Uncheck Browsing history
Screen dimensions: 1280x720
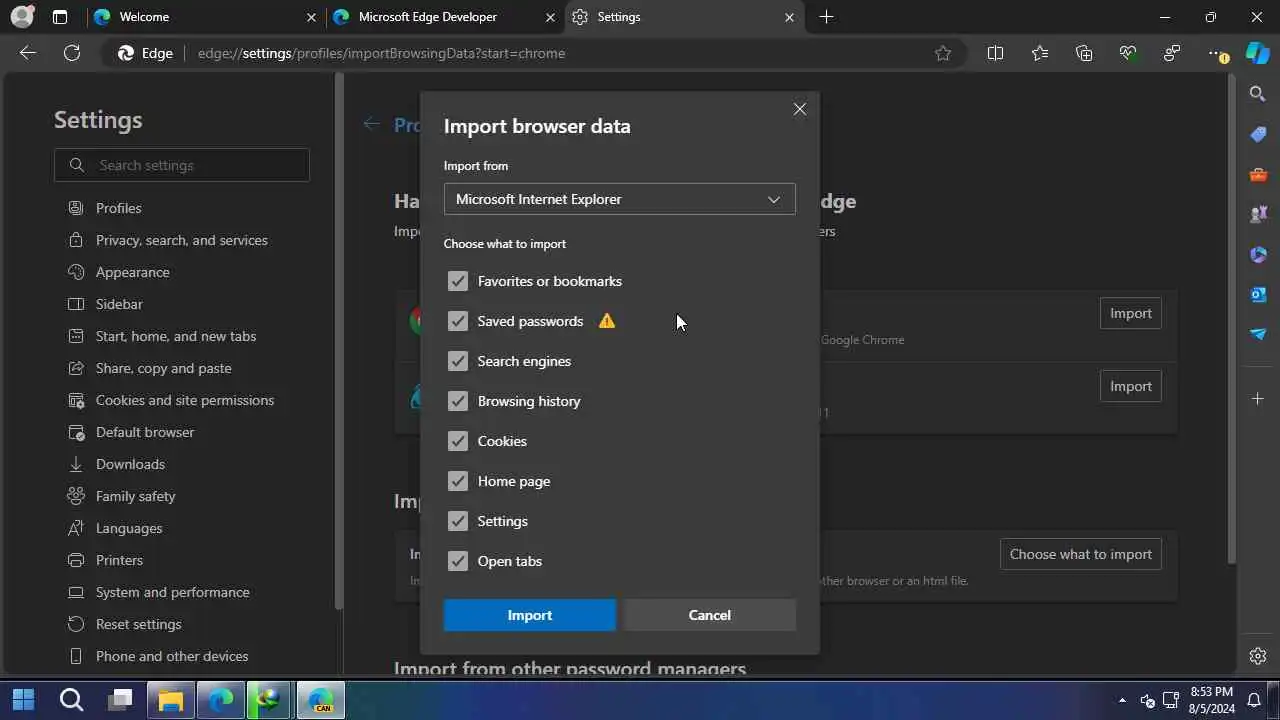458,401
